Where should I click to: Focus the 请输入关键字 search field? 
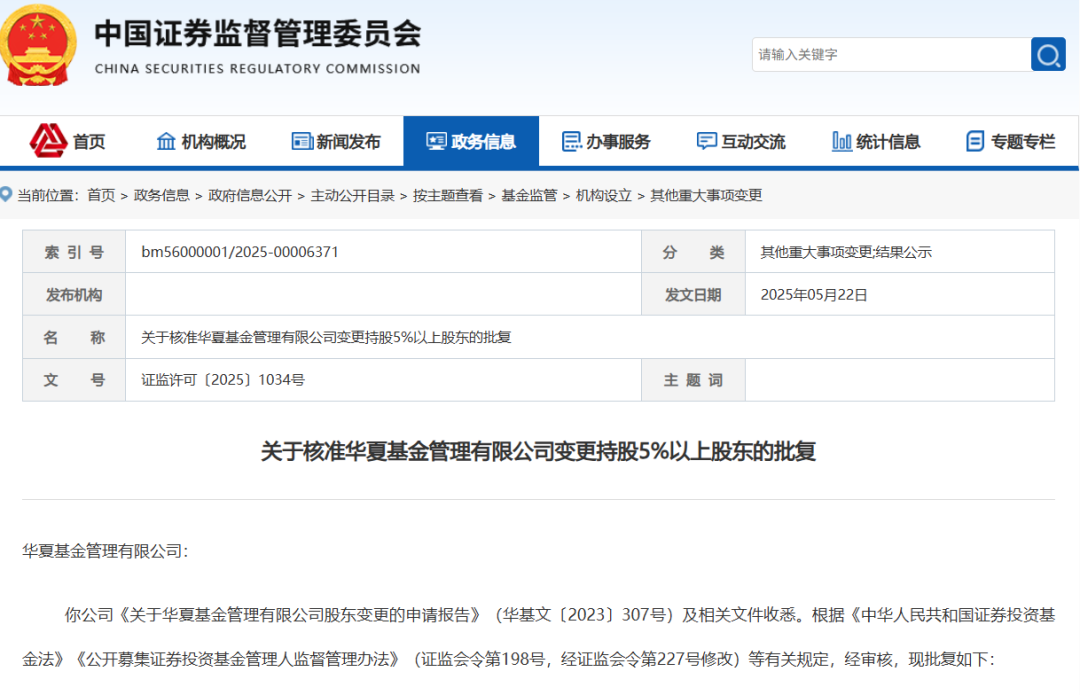(890, 55)
